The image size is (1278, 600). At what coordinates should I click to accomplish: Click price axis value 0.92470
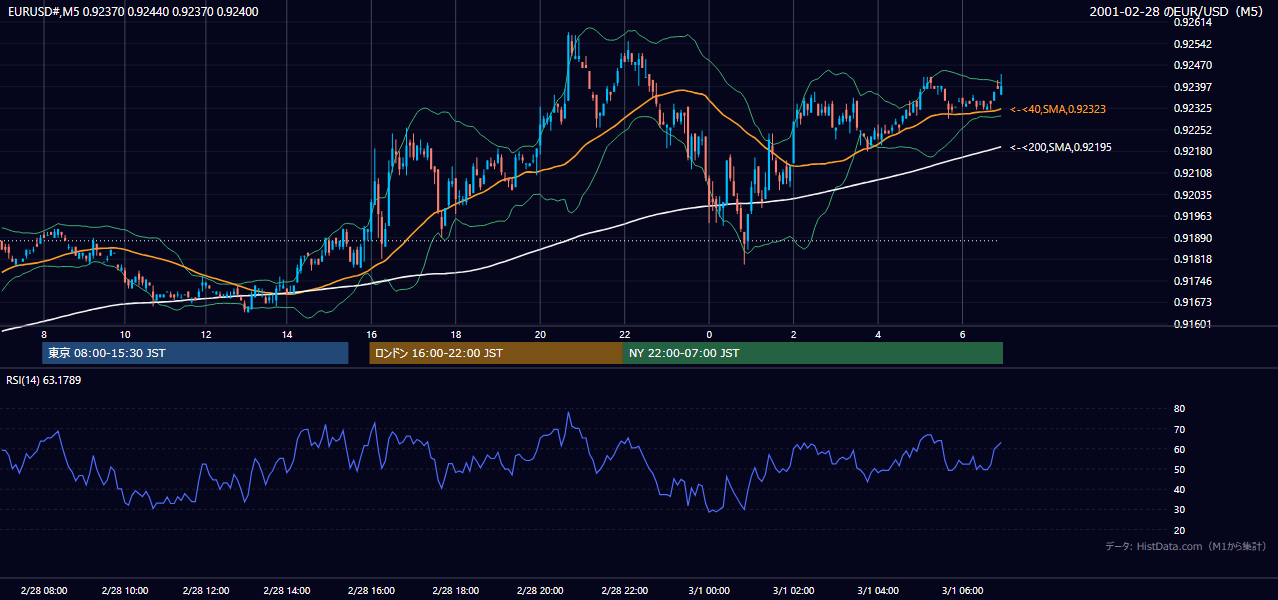pyautogui.click(x=1193, y=66)
